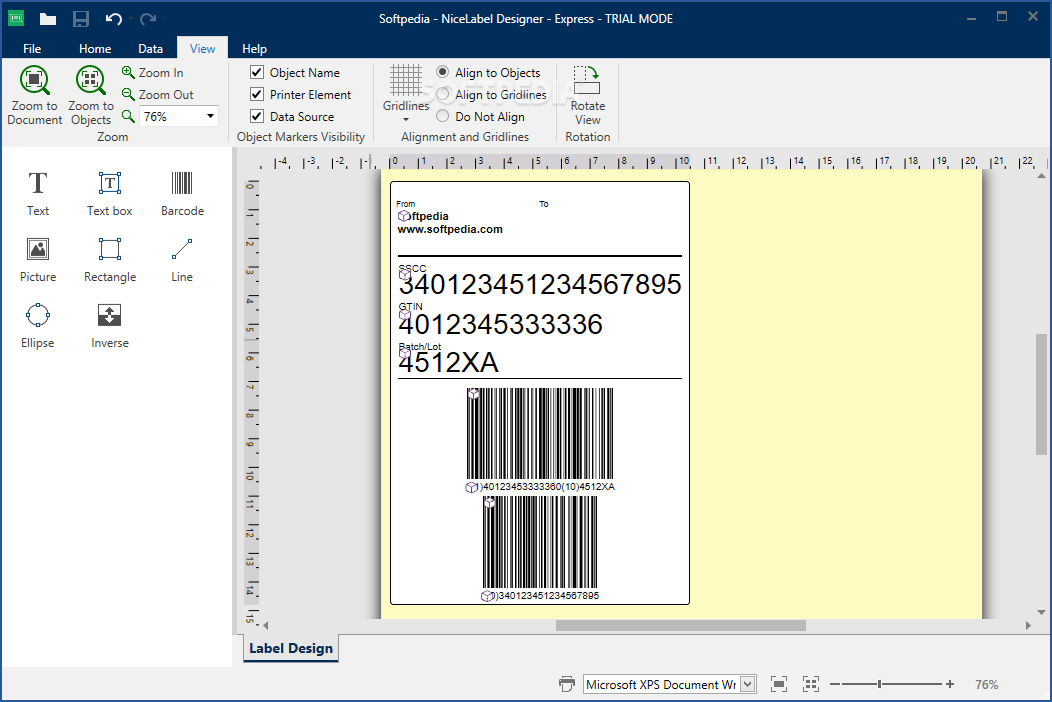The image size is (1052, 702).
Task: Select the upper barcode on label
Action: (540, 434)
